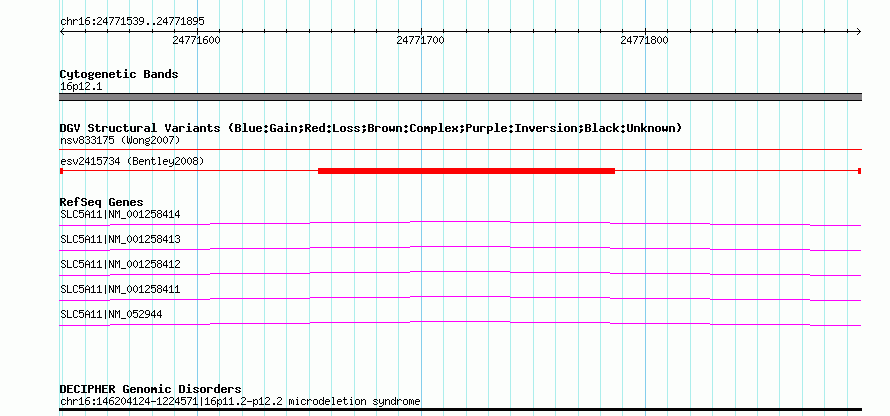
Task: Click the thin red nsv833175 variant line
Action: click(460, 150)
